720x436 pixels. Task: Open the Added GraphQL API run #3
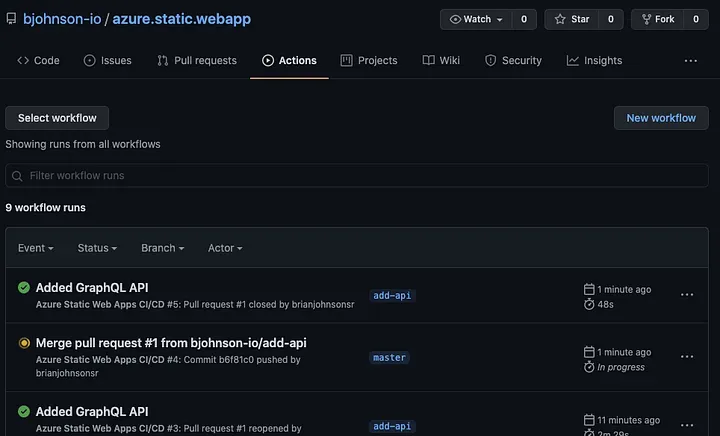click(x=92, y=412)
